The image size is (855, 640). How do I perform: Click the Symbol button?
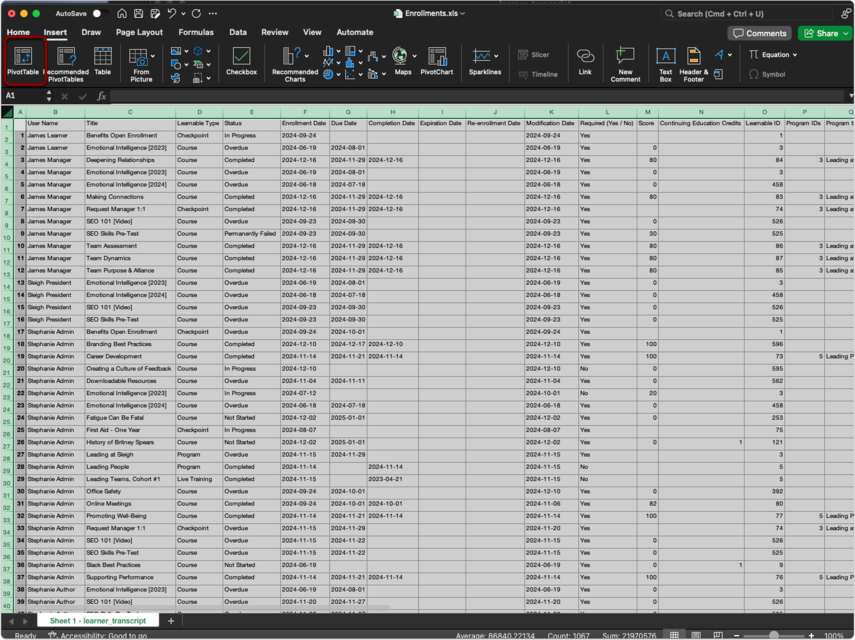click(767, 74)
